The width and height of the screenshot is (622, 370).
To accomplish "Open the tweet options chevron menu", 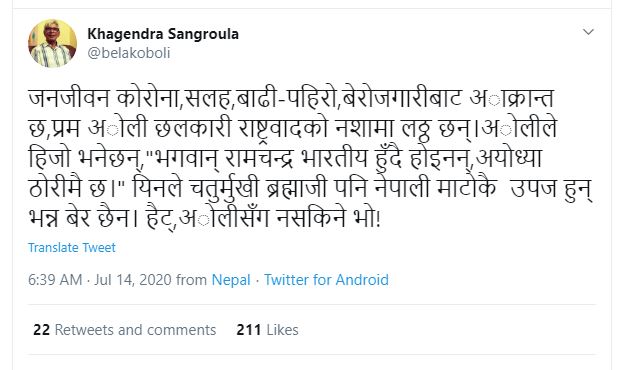I will [588, 32].
